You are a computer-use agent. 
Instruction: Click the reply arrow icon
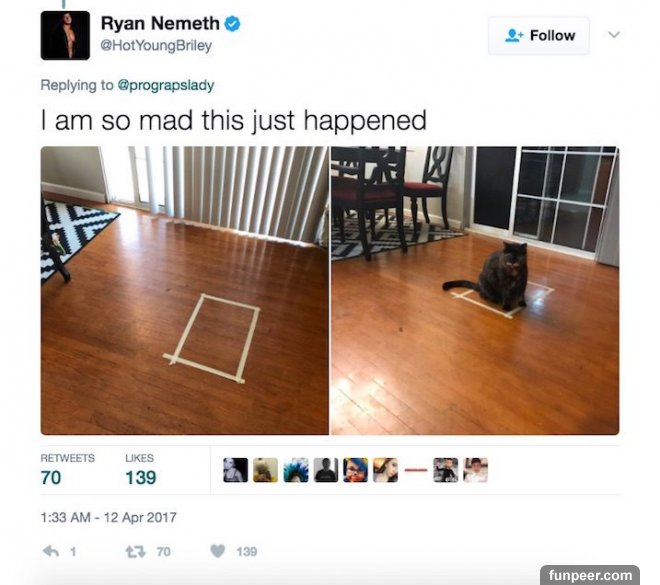tap(51, 551)
